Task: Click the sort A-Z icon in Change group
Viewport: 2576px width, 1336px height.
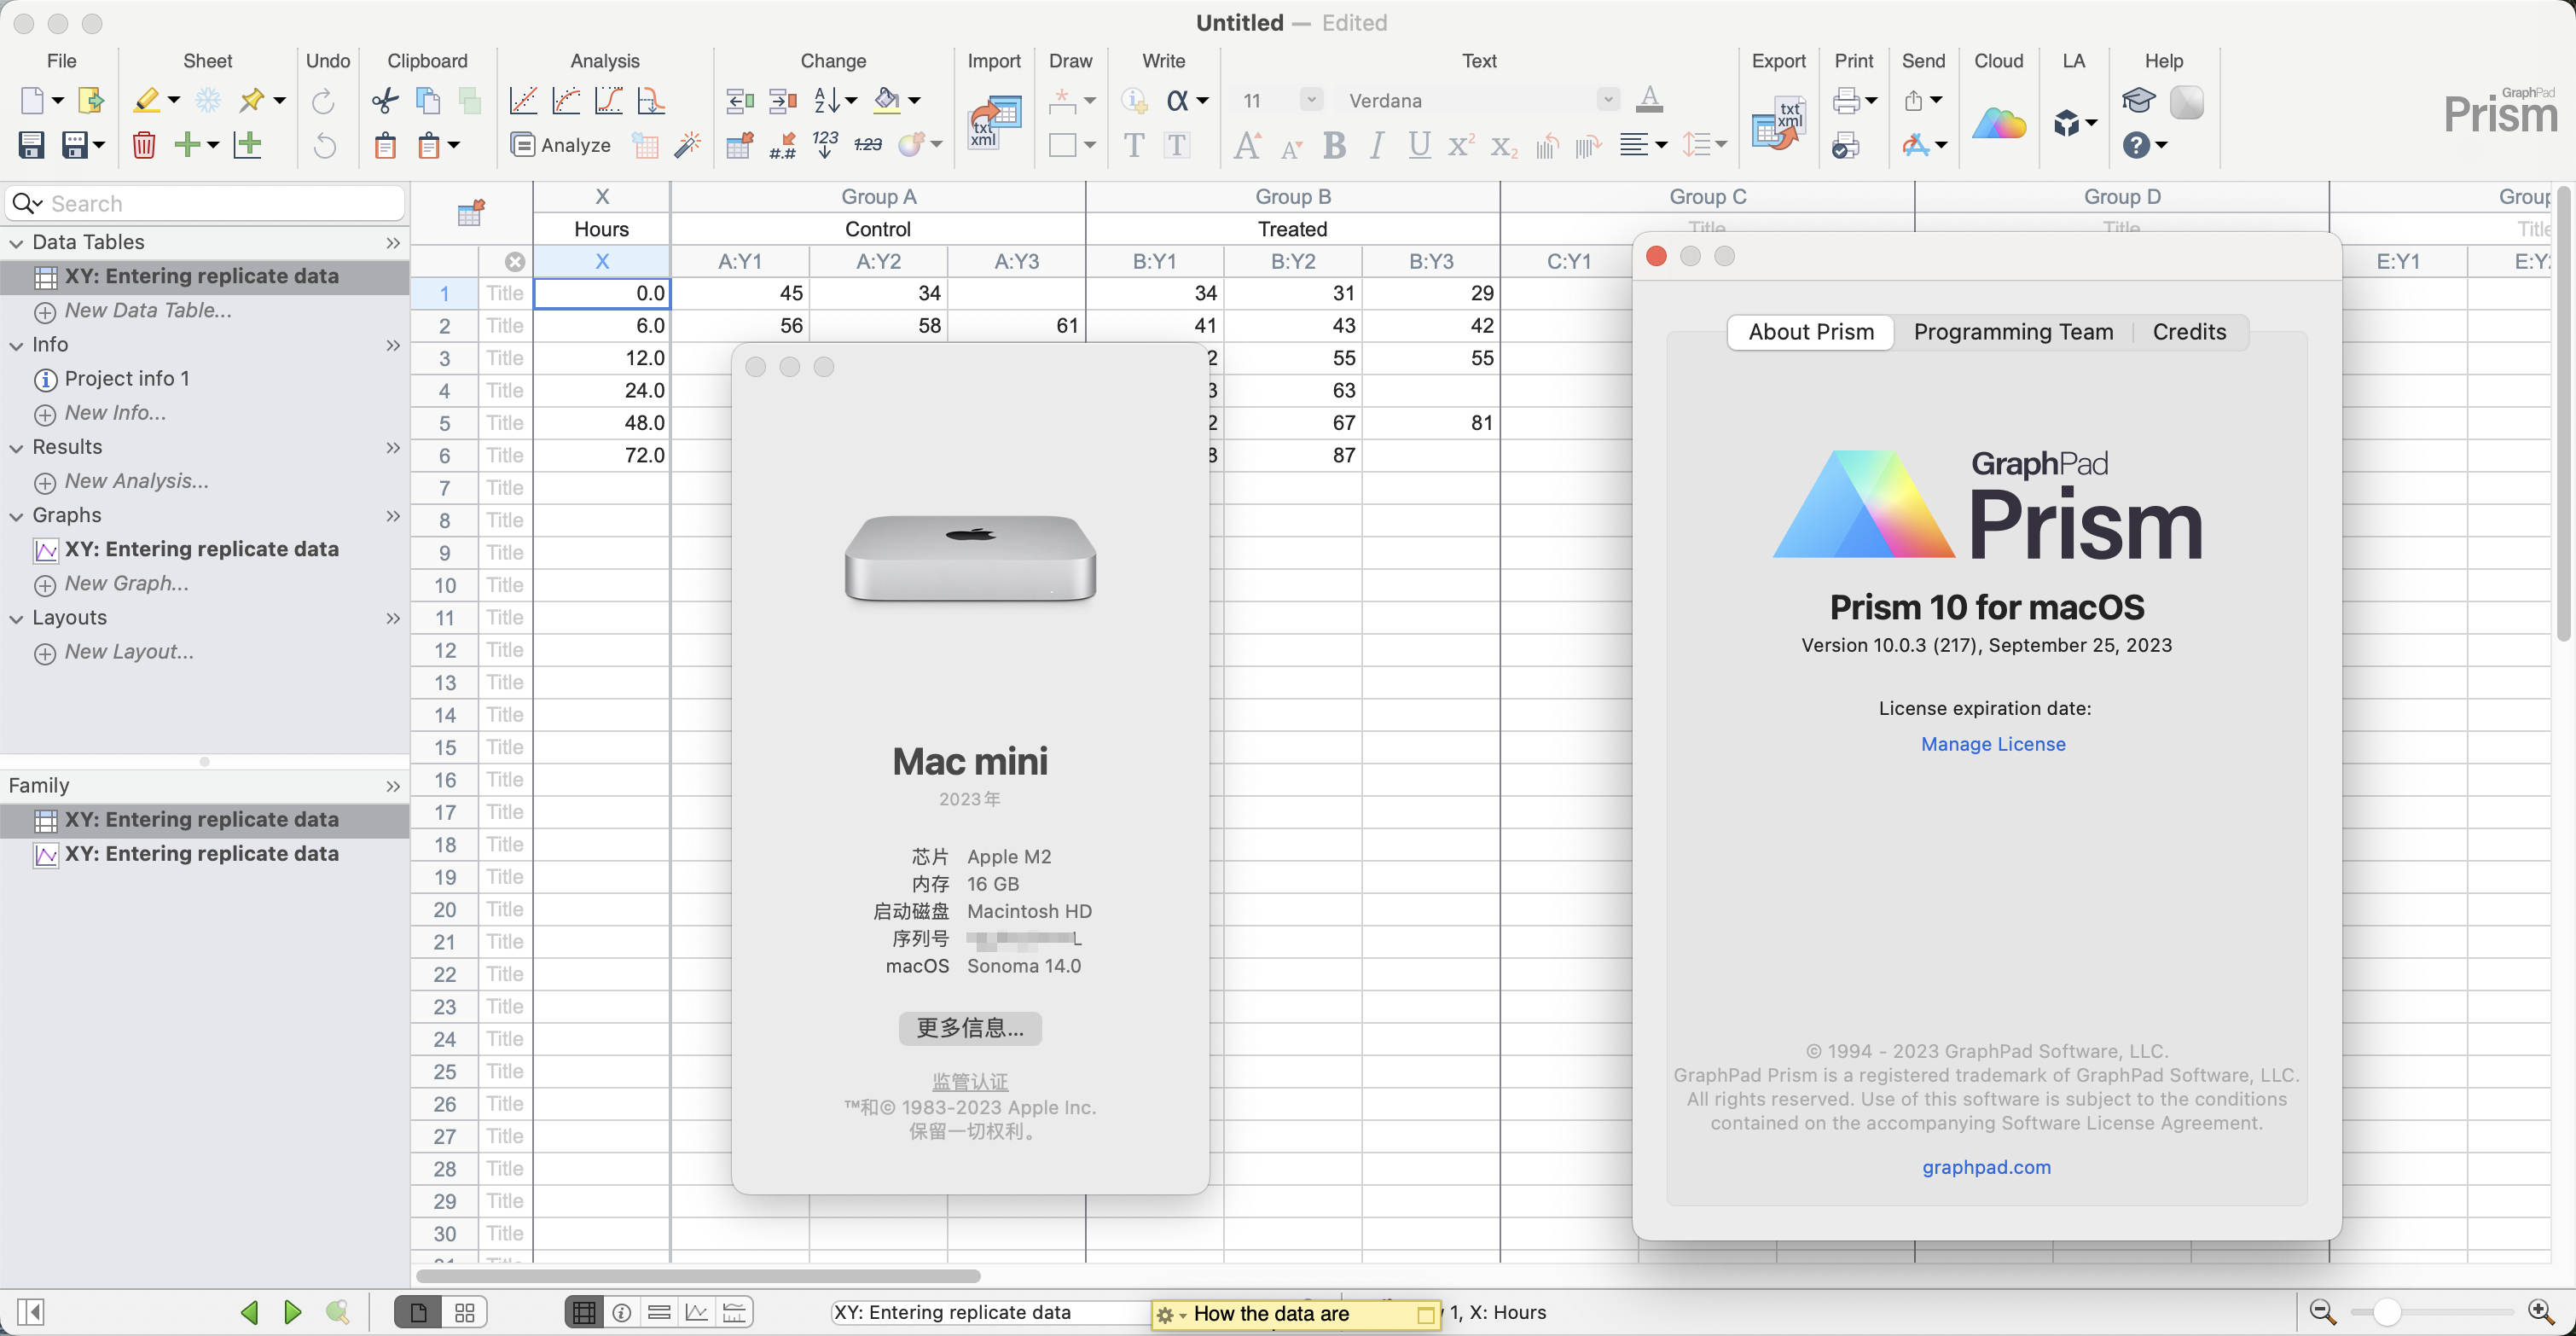Action: click(x=827, y=100)
